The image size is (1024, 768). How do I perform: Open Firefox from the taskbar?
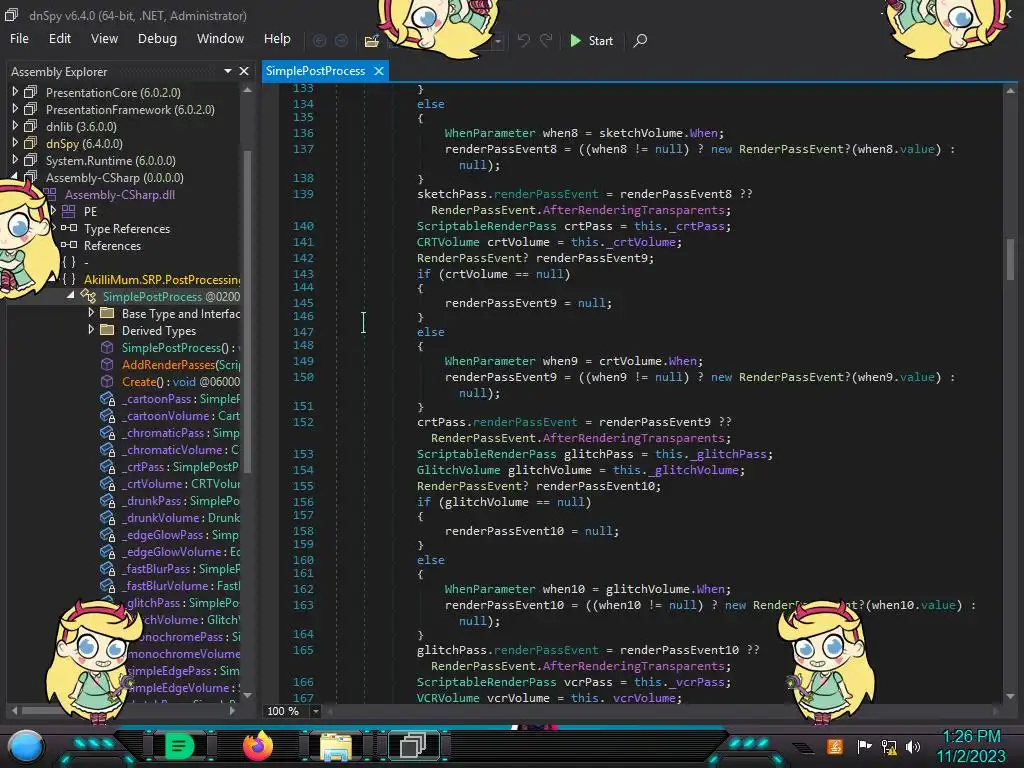coord(257,746)
